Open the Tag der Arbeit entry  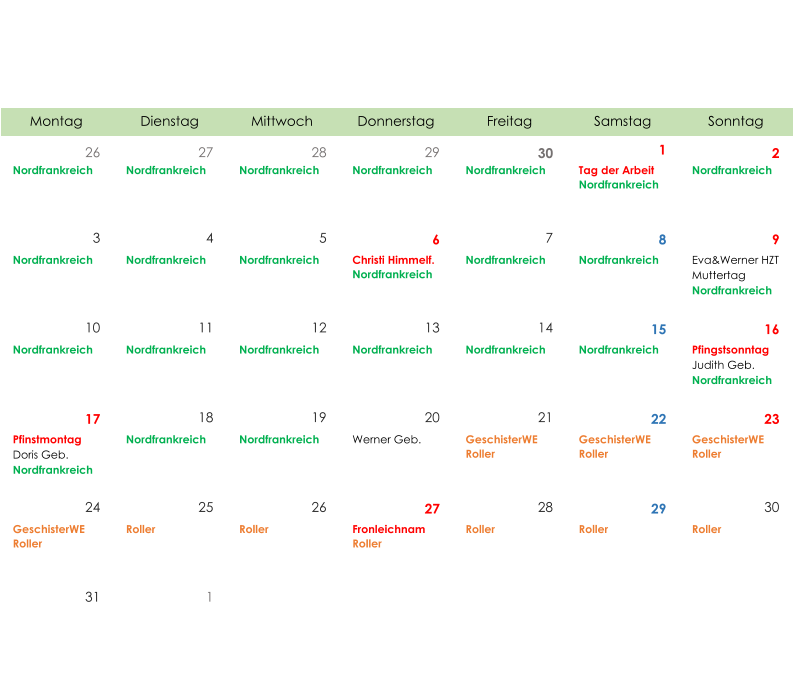(616, 171)
